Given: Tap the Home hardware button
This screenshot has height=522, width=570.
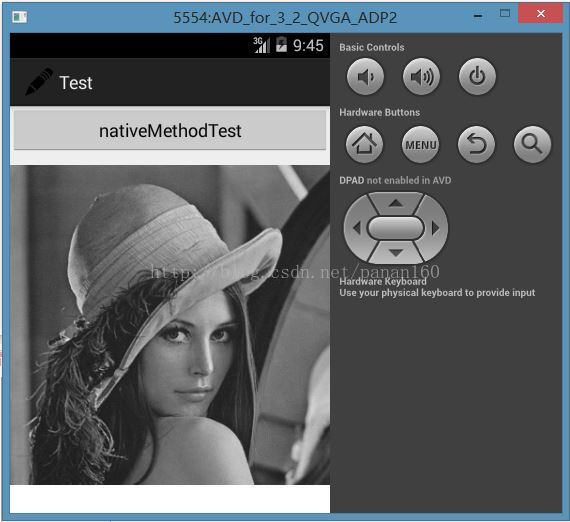Looking at the screenshot, I should click(364, 144).
